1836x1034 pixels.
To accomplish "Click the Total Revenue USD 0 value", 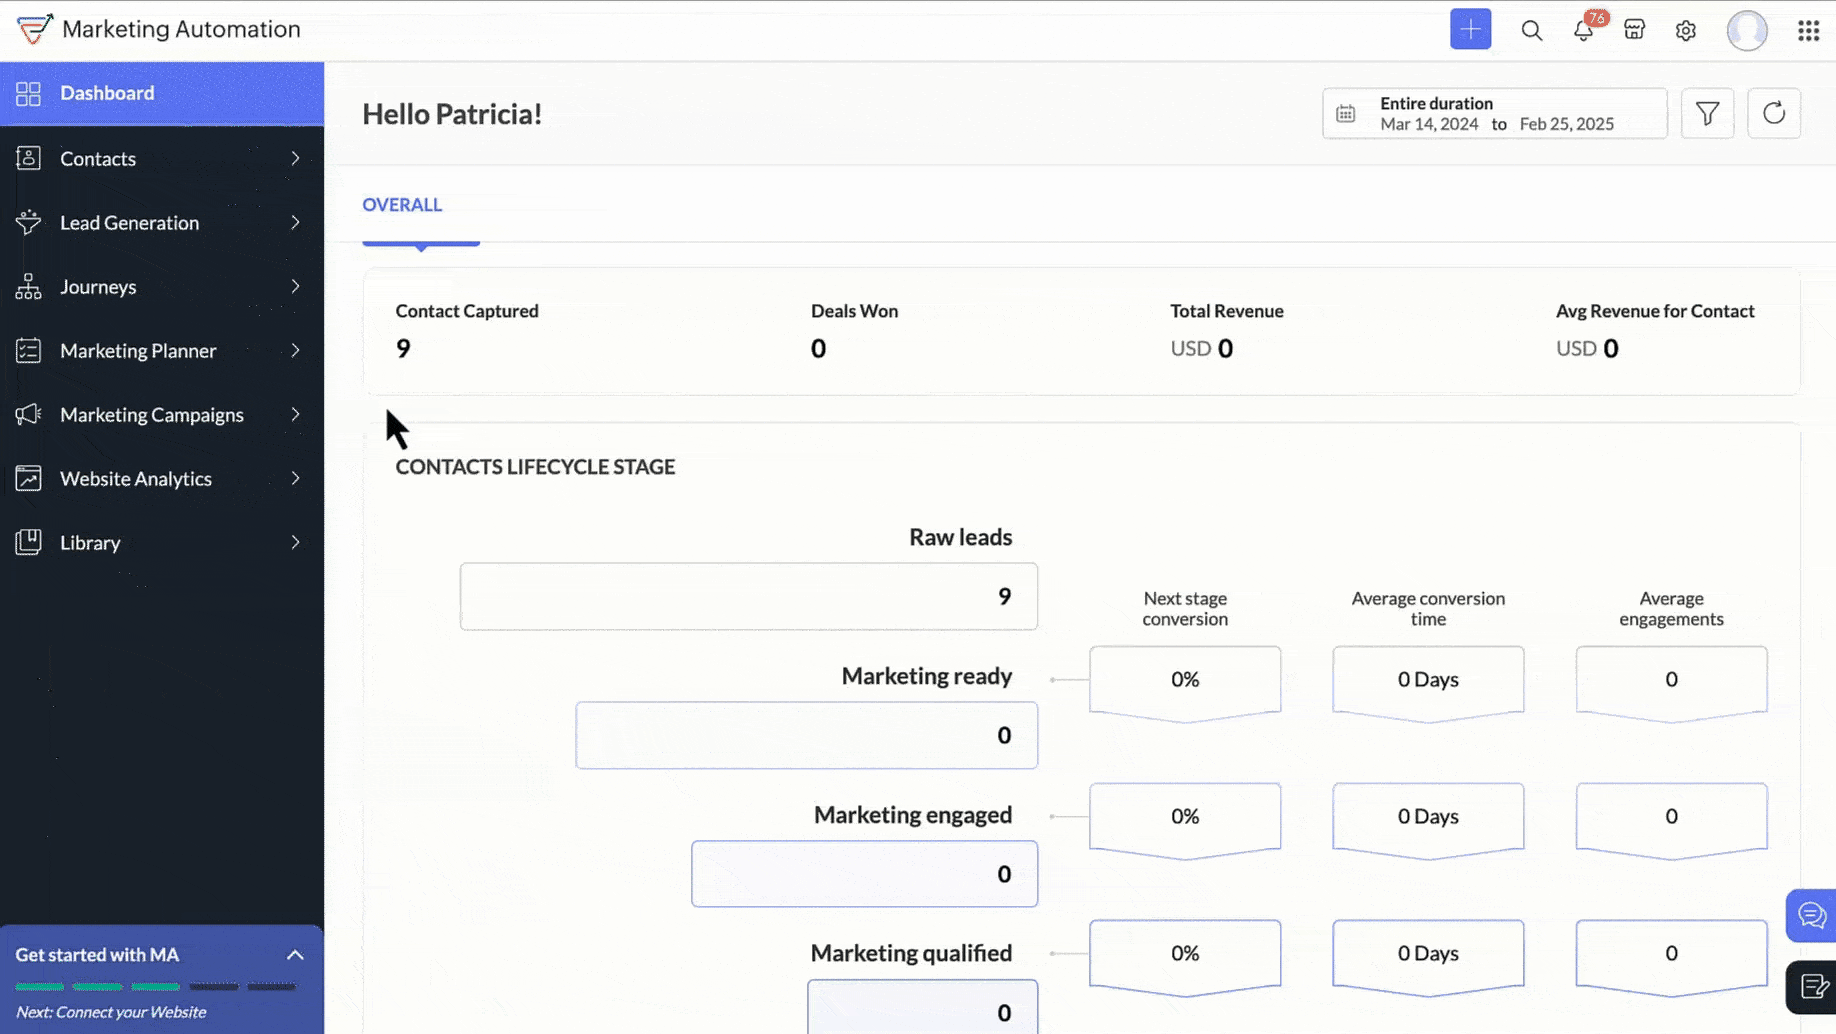I will pyautogui.click(x=1201, y=348).
